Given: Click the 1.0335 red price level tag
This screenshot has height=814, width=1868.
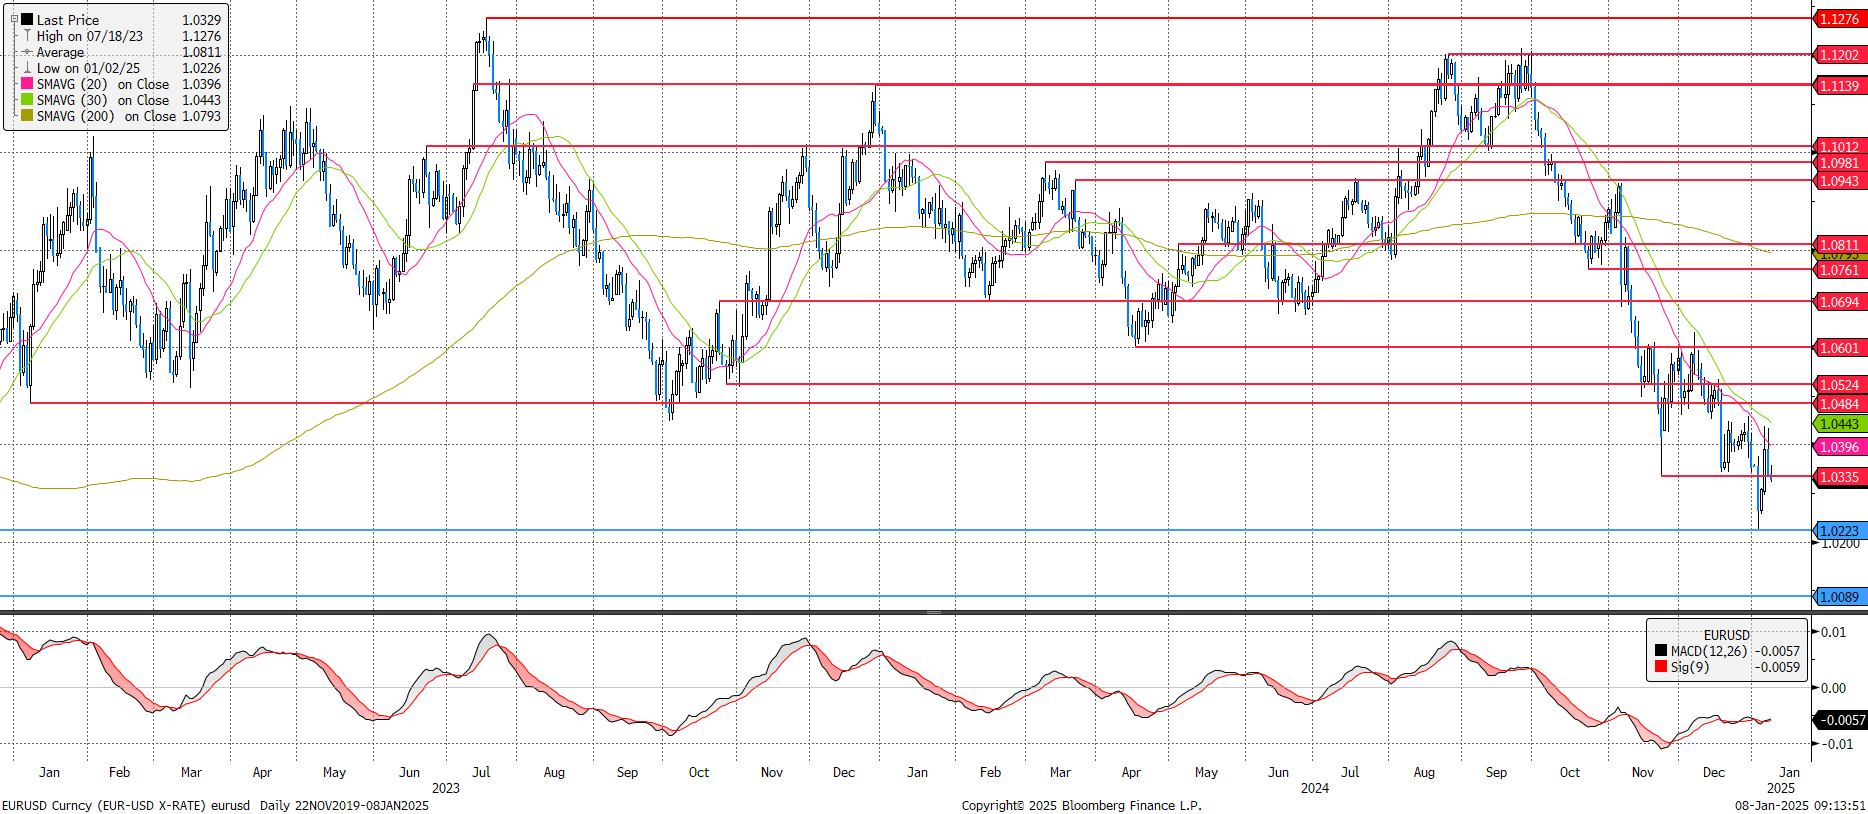Looking at the screenshot, I should click(x=1839, y=477).
